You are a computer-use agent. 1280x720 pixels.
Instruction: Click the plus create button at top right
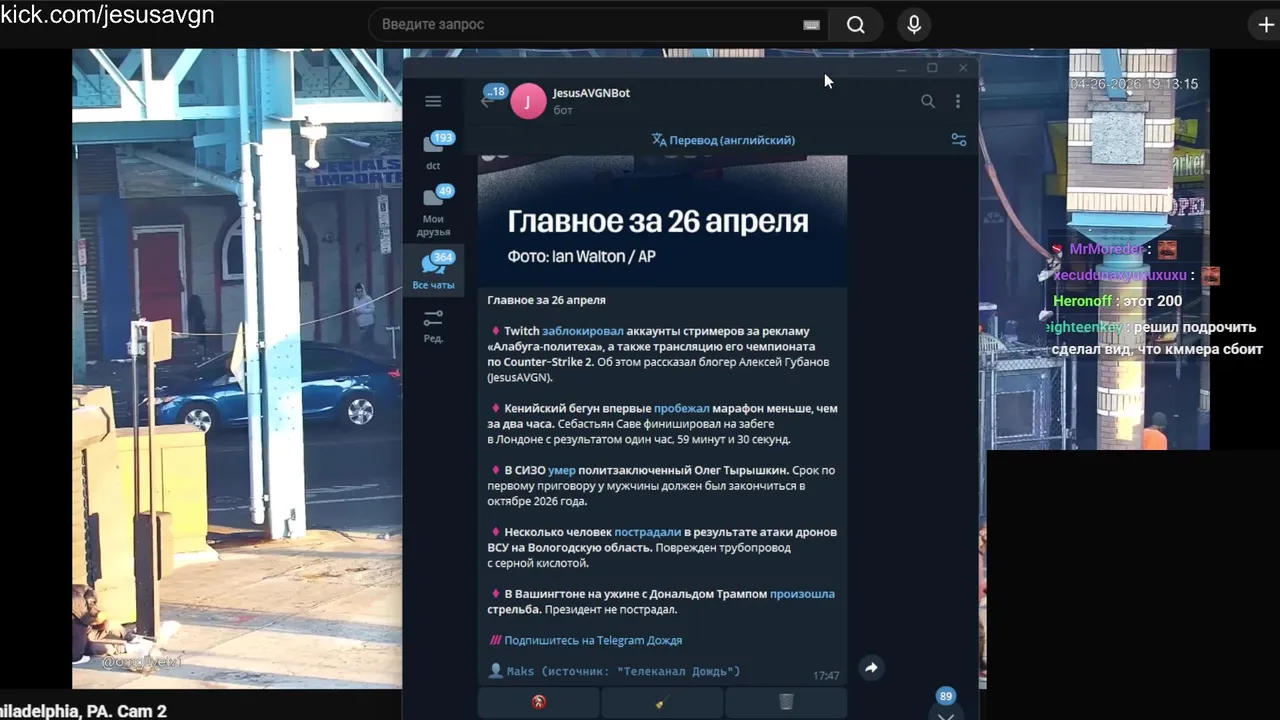[x=1265, y=25]
